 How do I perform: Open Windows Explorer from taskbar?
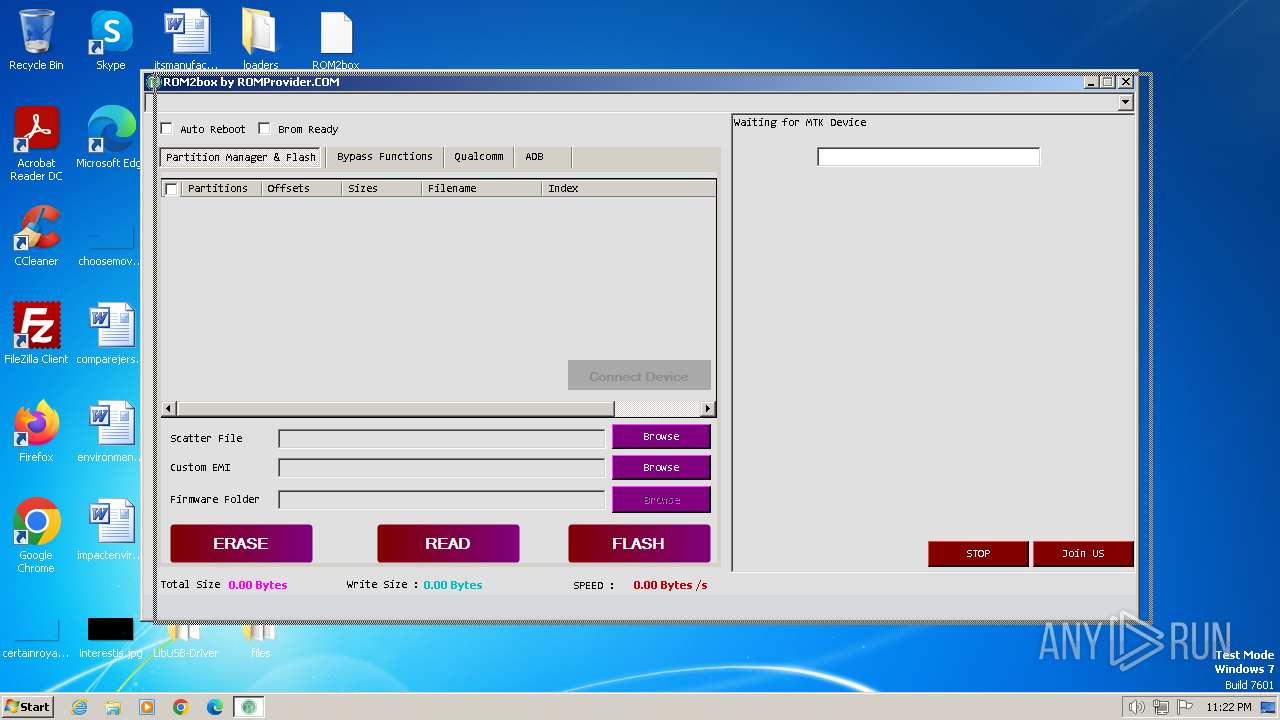click(x=113, y=707)
